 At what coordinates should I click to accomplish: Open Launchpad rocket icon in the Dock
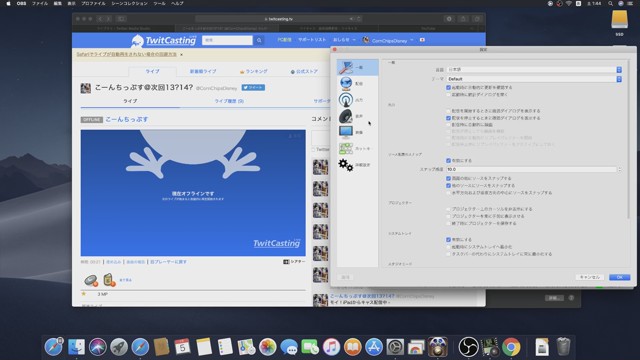click(119, 347)
